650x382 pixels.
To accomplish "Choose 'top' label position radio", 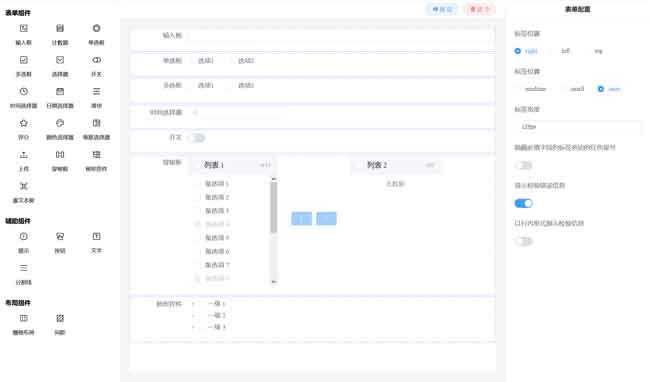I will (587, 51).
